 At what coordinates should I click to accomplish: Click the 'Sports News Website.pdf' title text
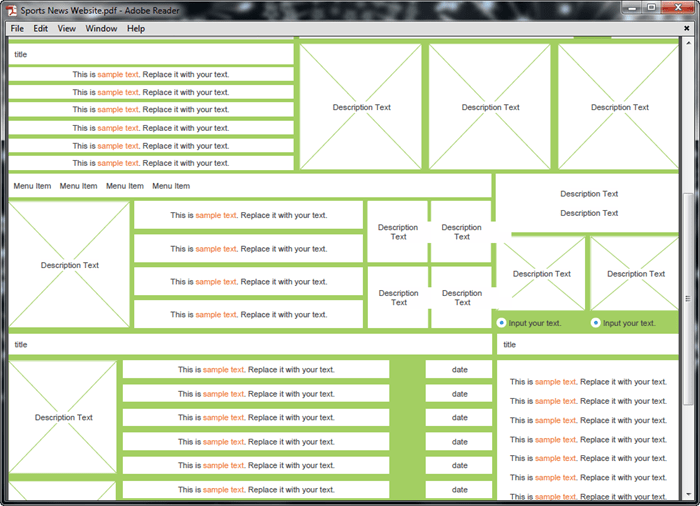click(69, 10)
